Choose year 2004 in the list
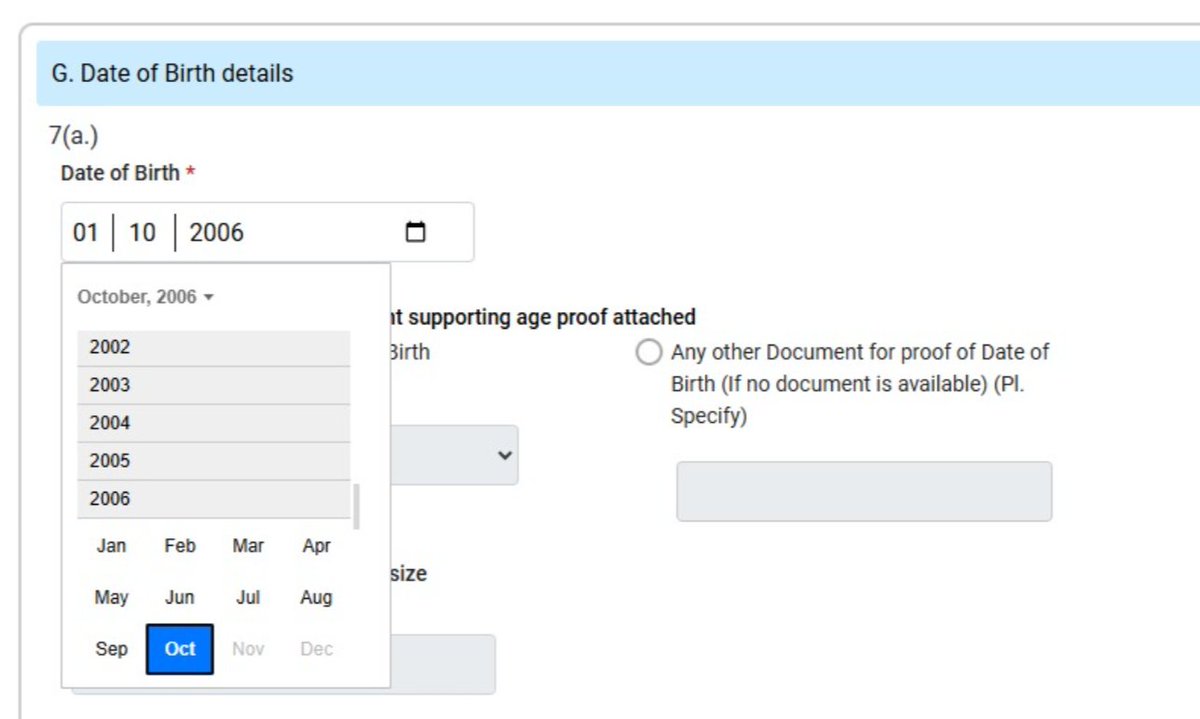The width and height of the screenshot is (1200, 719). pyautogui.click(x=214, y=423)
